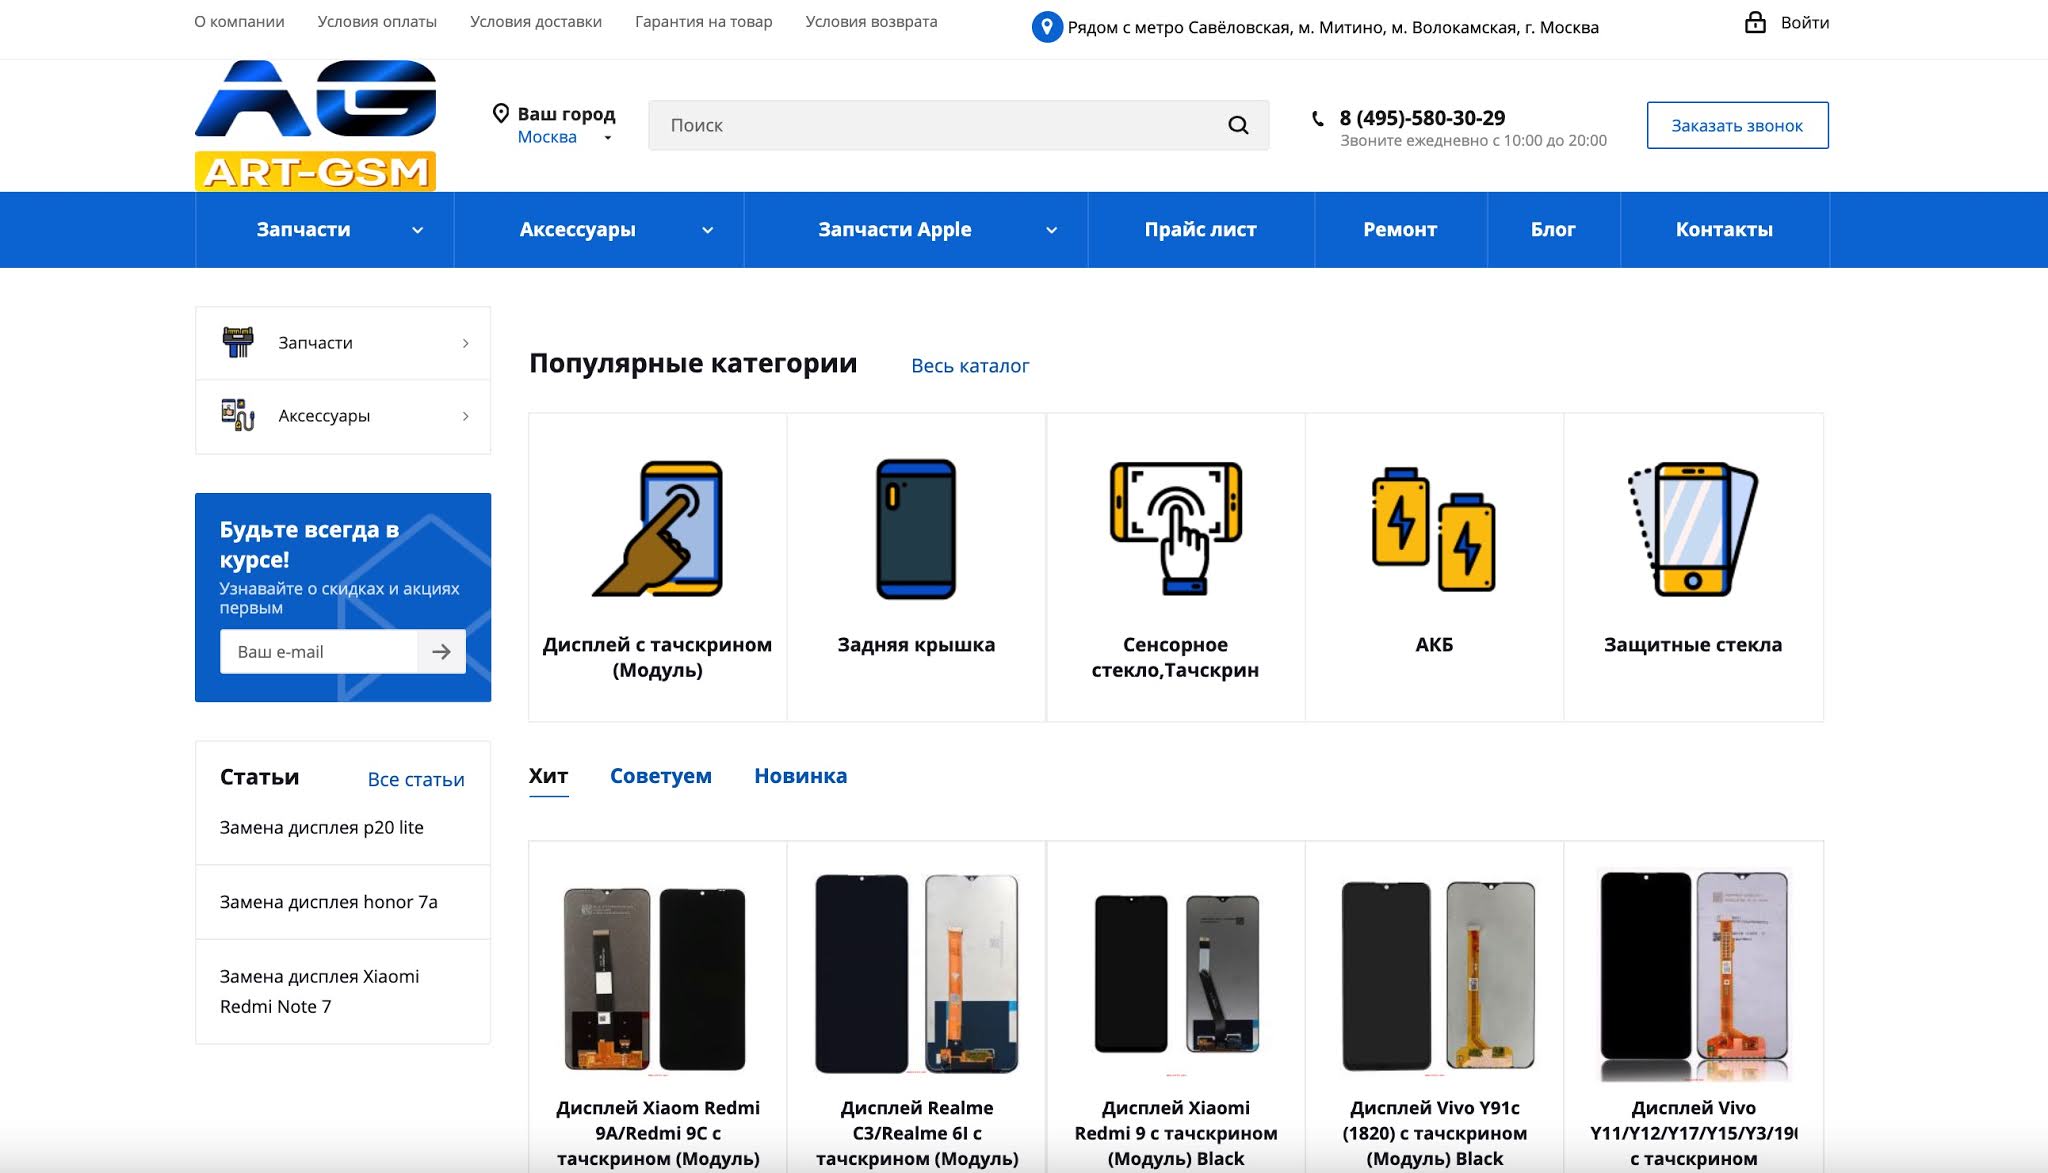
Task: Expand the Запчасти Apple nav chevron
Action: 1051,230
